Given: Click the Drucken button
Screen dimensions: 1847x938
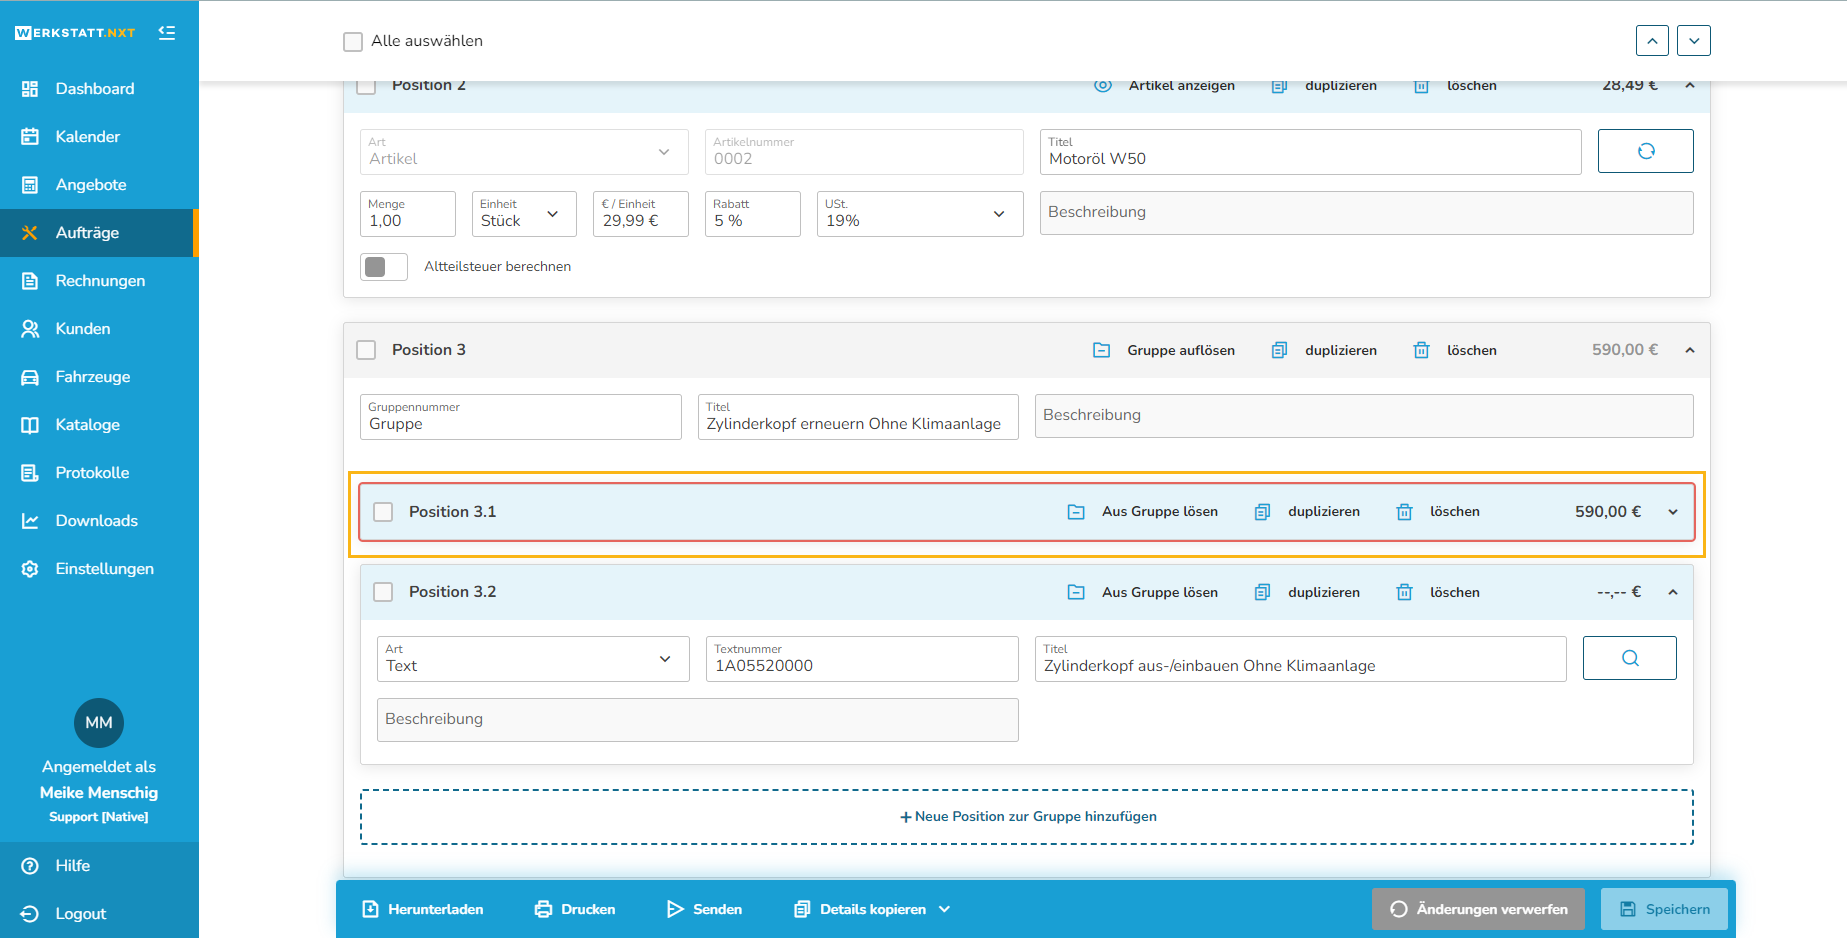Looking at the screenshot, I should pyautogui.click(x=575, y=910).
